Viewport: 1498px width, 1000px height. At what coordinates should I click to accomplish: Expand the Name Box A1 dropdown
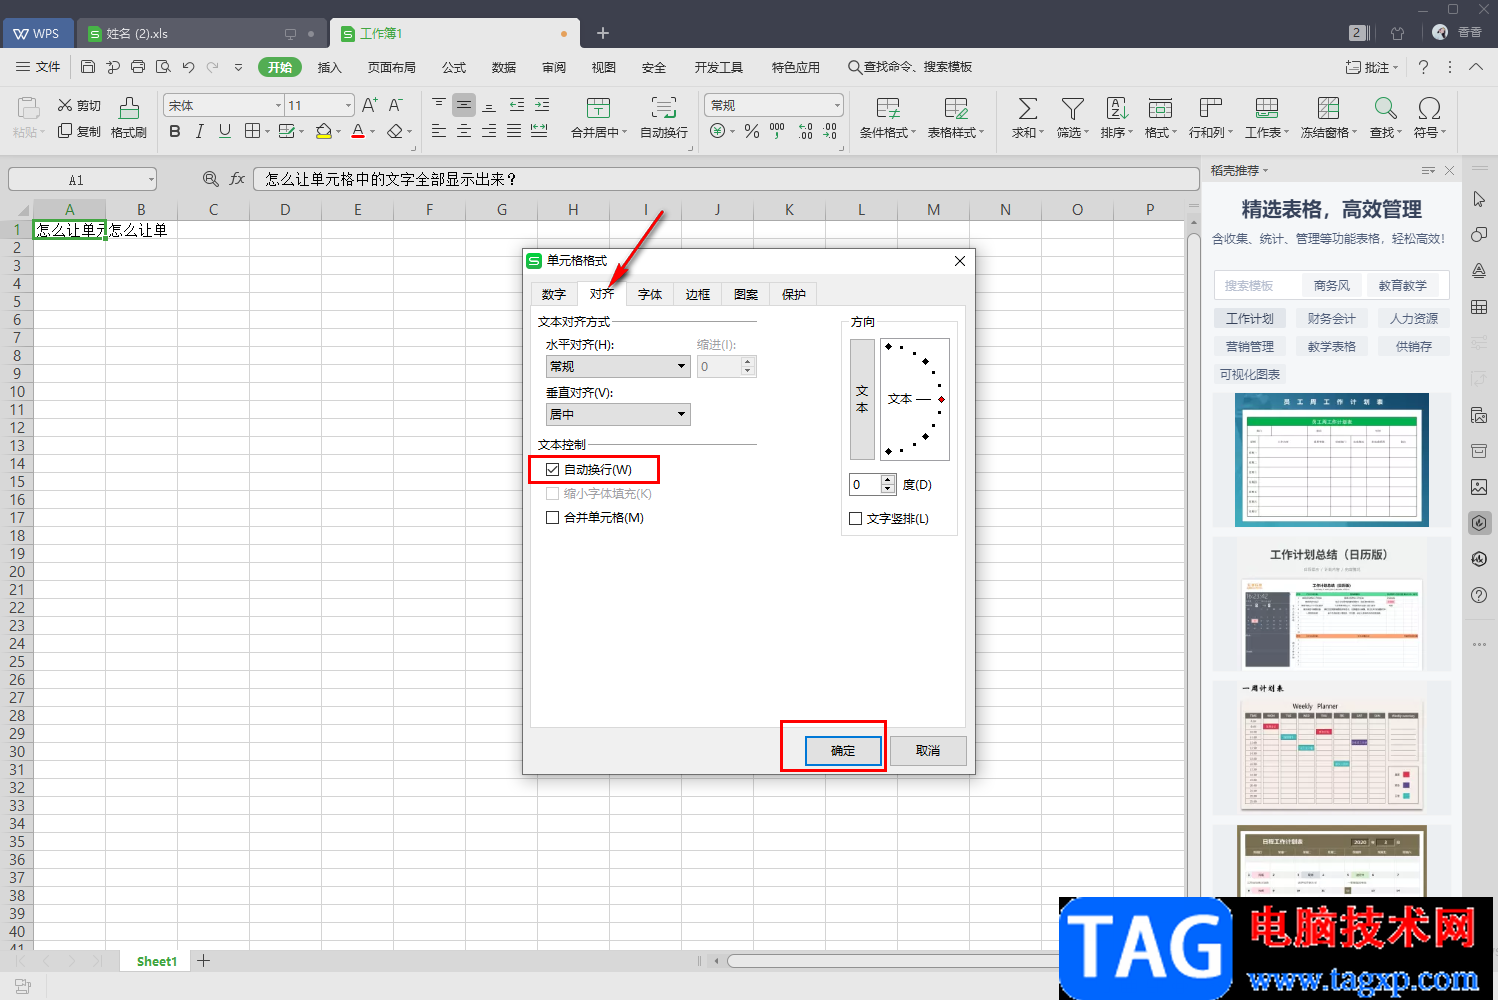coord(151,180)
